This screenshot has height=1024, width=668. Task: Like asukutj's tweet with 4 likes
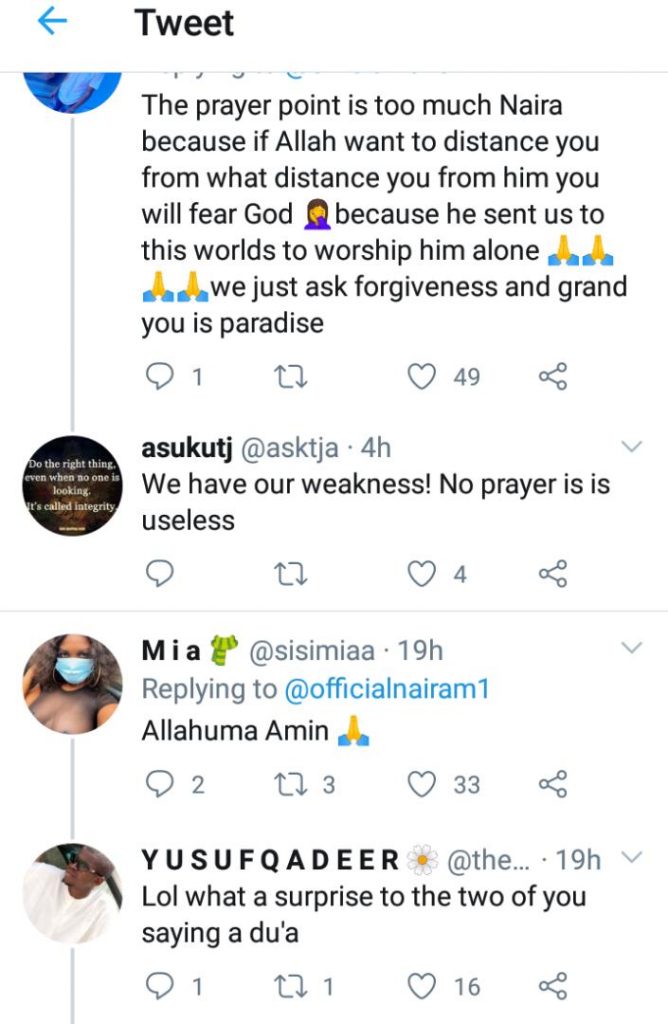coord(424,574)
